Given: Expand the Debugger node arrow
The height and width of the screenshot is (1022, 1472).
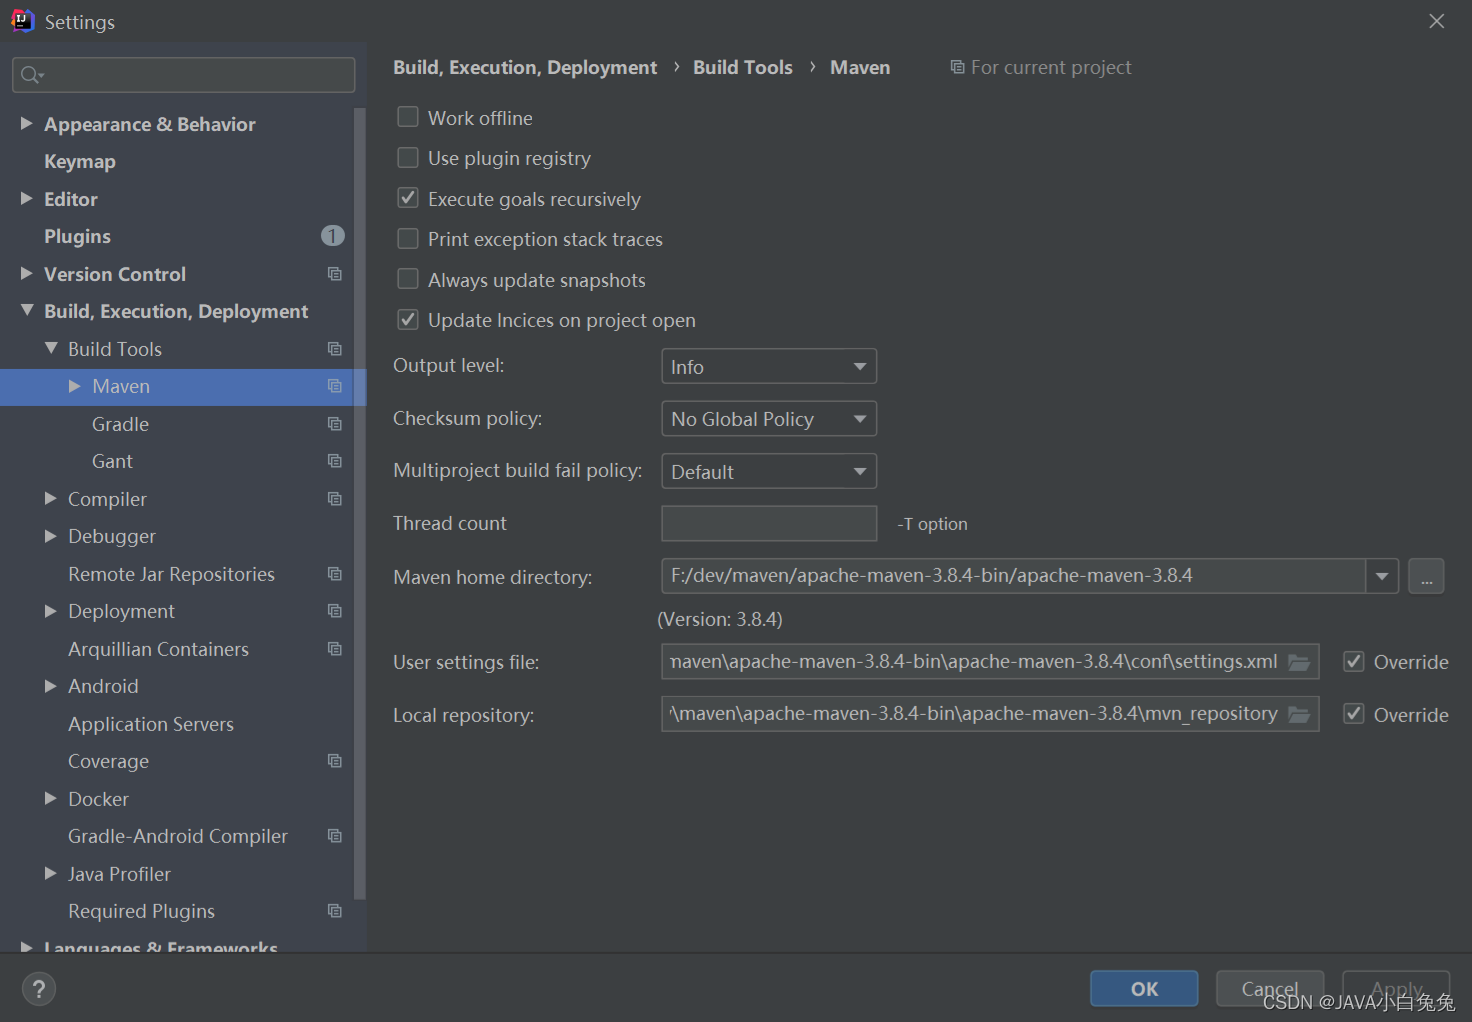Looking at the screenshot, I should click(x=51, y=536).
